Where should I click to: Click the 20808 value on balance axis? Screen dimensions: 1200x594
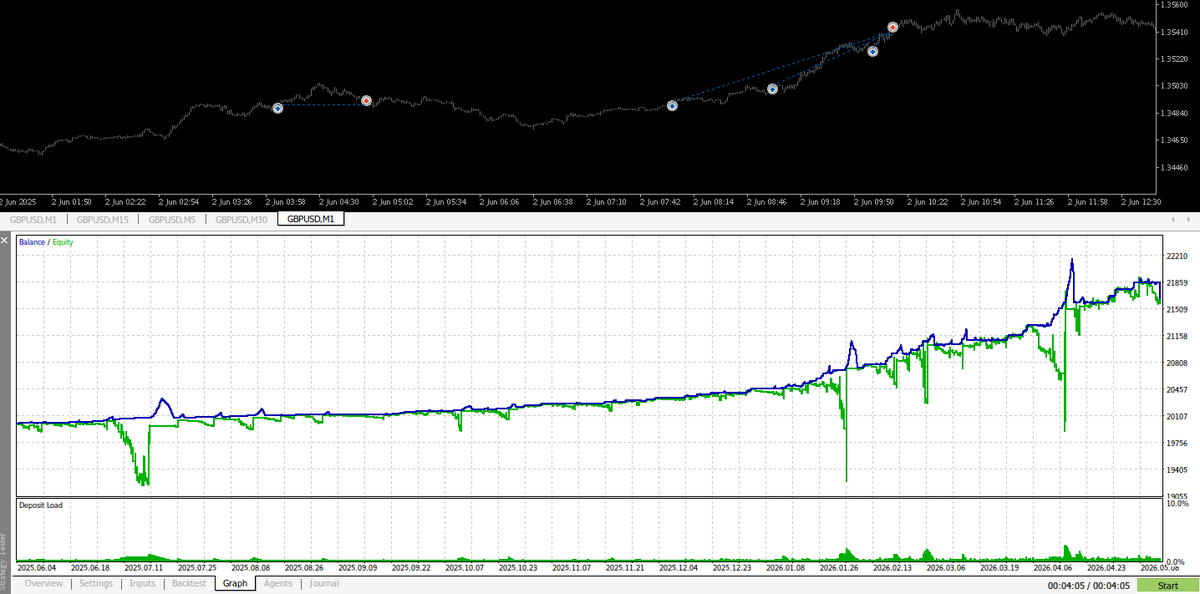point(1176,364)
